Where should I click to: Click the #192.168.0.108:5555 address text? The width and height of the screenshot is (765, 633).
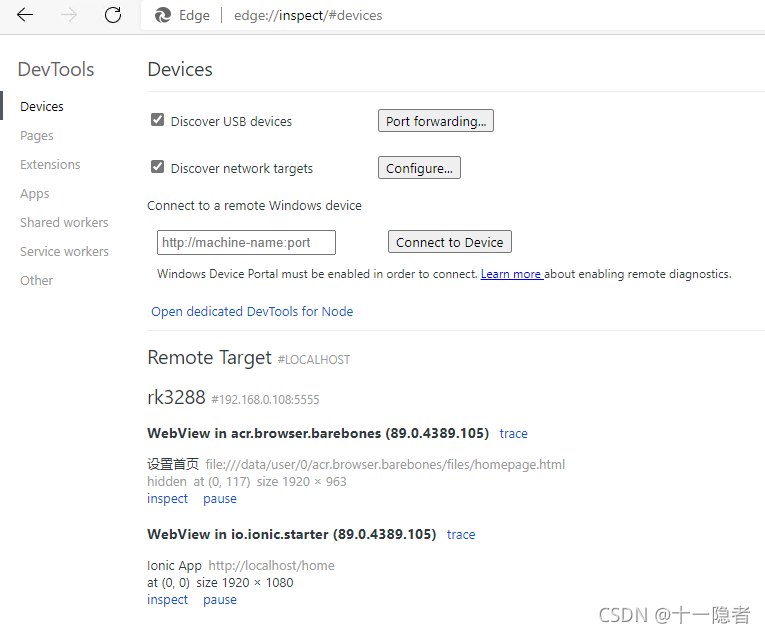pos(265,400)
